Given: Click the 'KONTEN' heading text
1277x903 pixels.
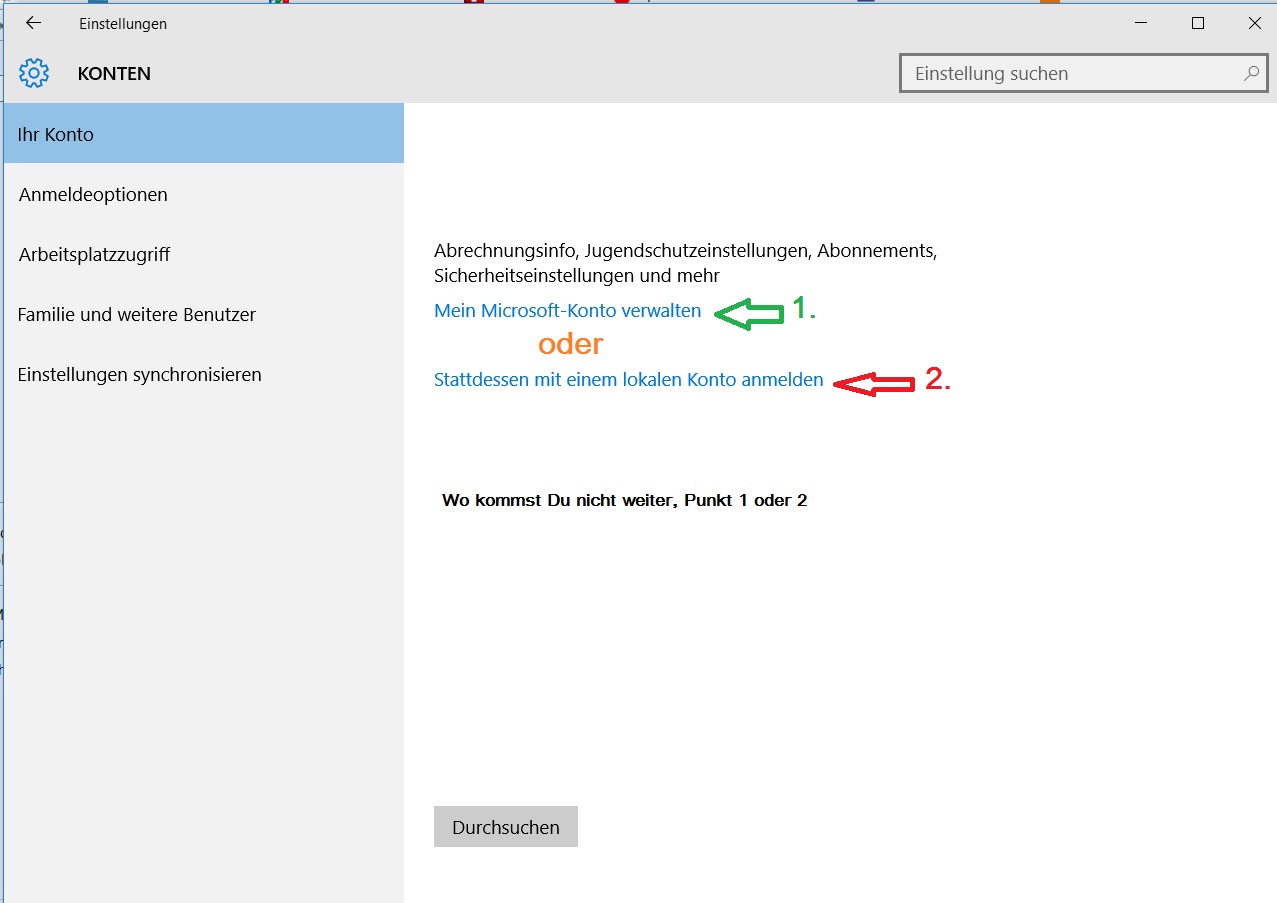Looking at the screenshot, I should [x=114, y=74].
